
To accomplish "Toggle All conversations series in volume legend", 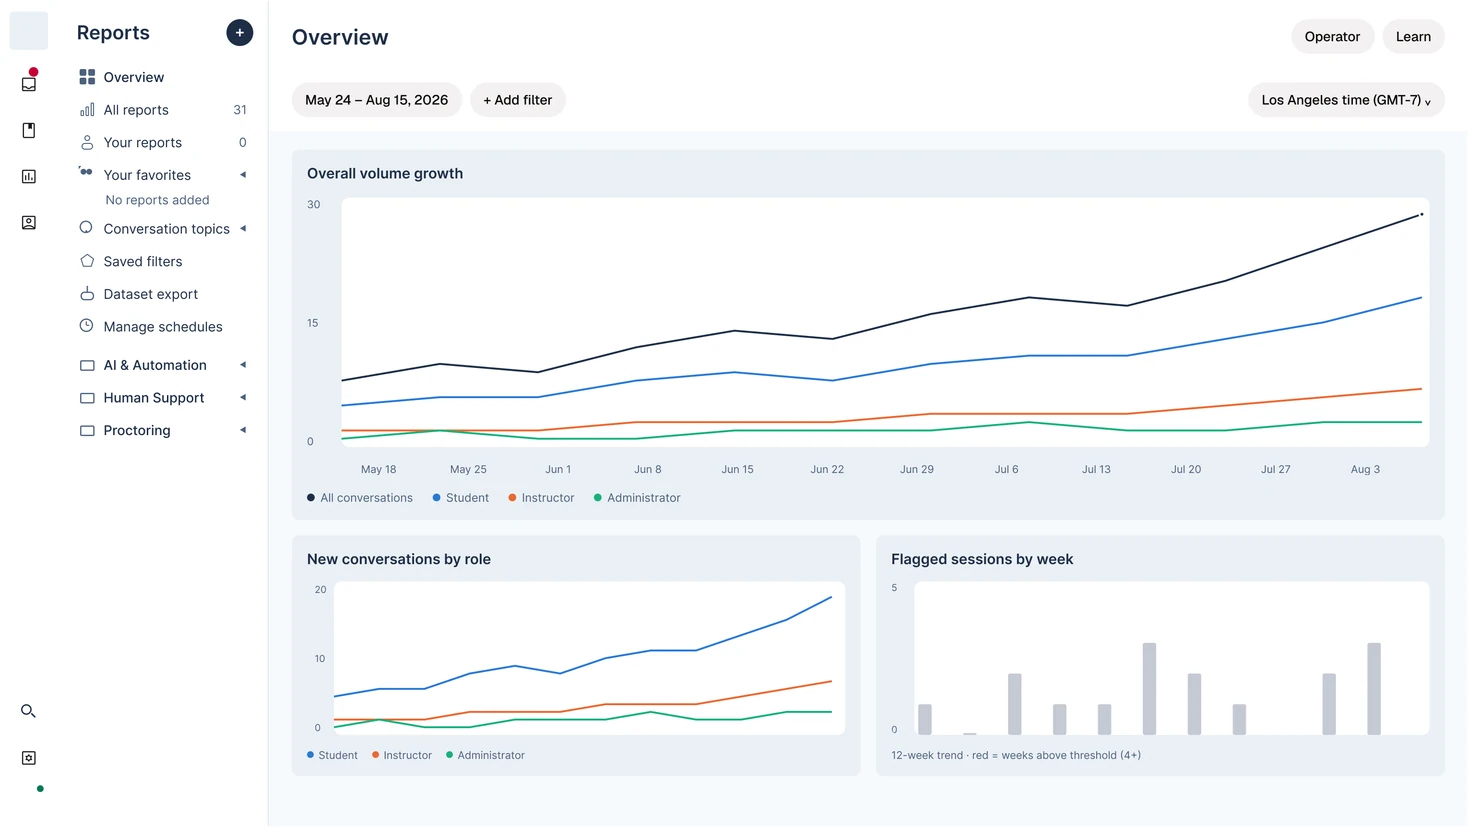I will [360, 498].
